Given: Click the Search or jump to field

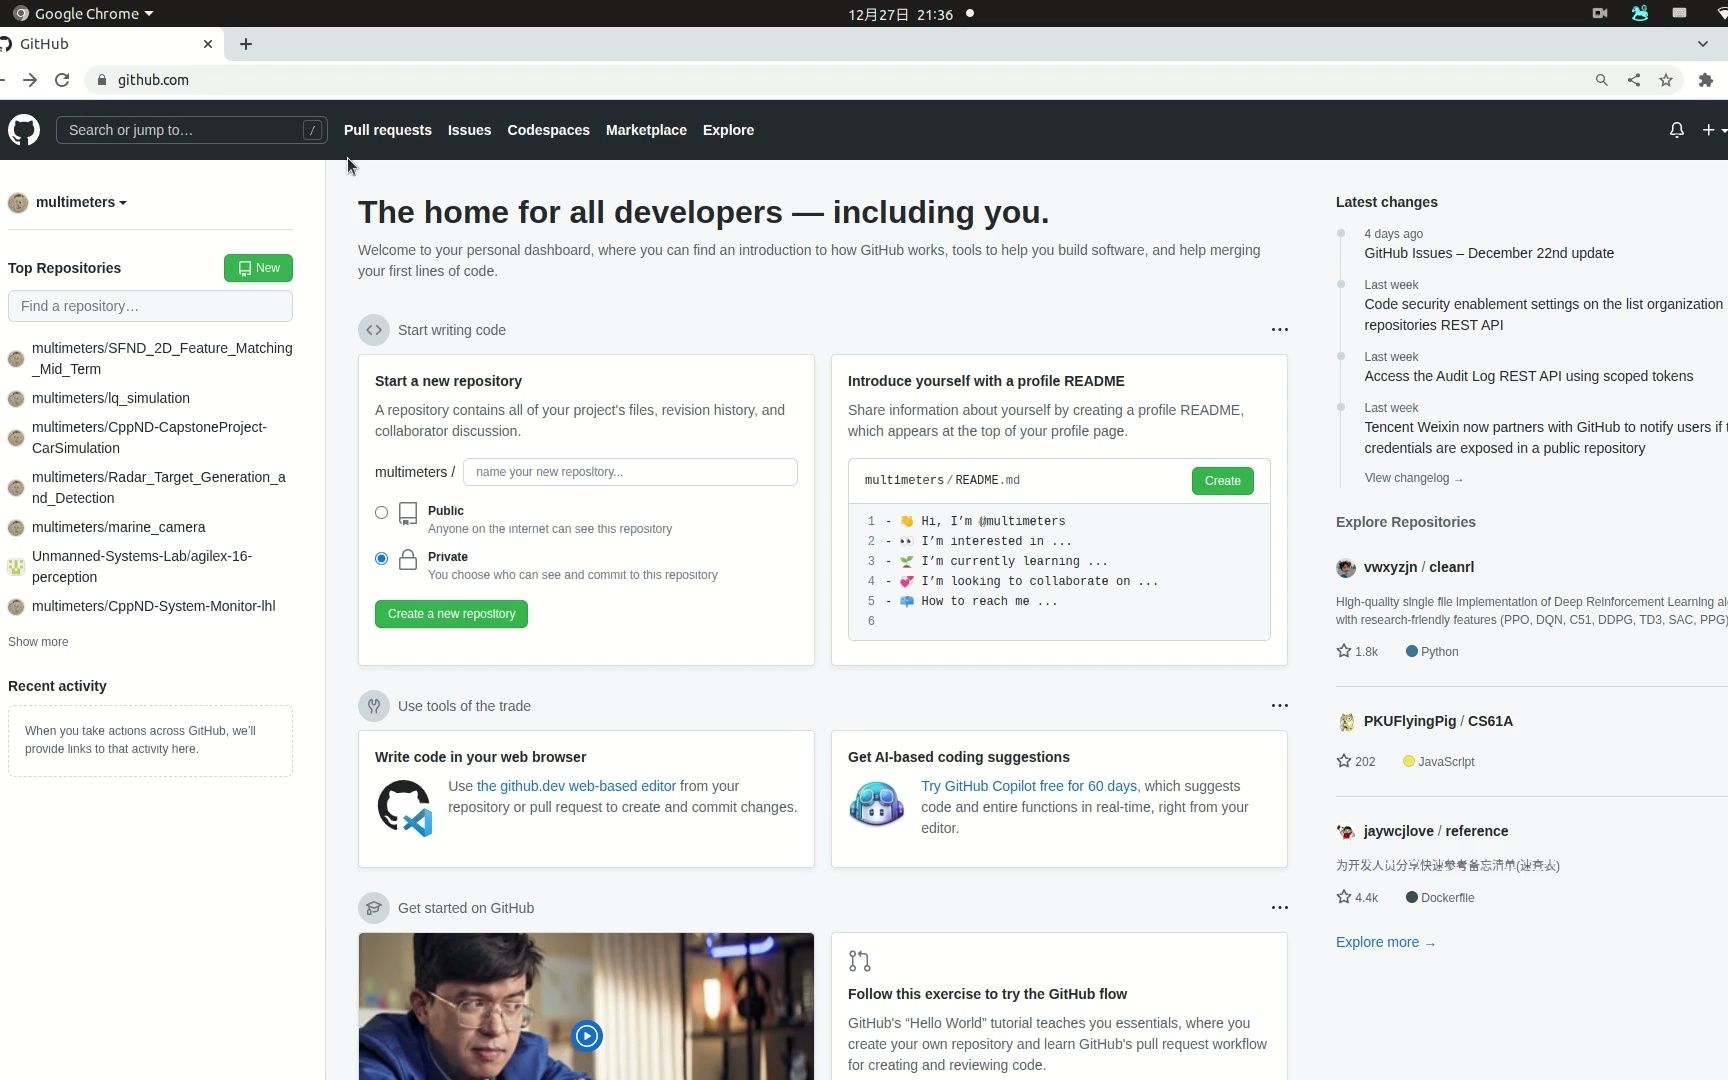Looking at the screenshot, I should click(x=192, y=130).
